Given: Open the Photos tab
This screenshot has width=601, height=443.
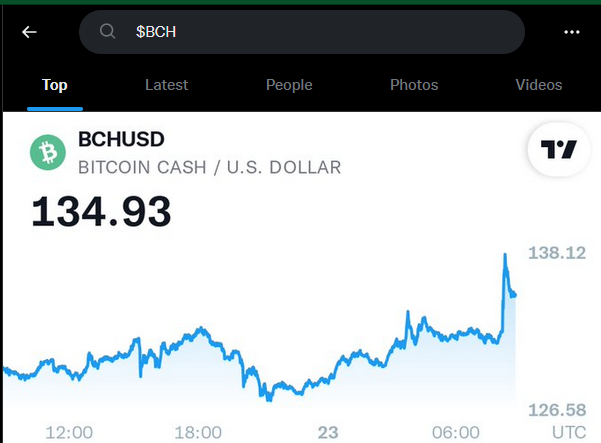Looking at the screenshot, I should [414, 85].
